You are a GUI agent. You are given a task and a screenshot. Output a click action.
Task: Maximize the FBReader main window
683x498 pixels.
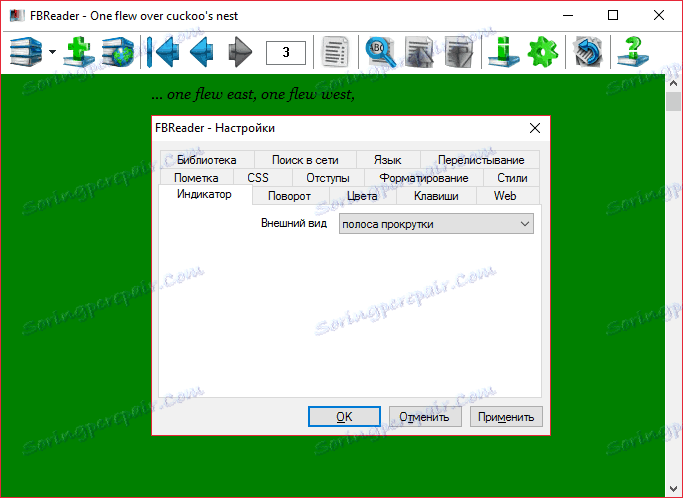(x=613, y=16)
